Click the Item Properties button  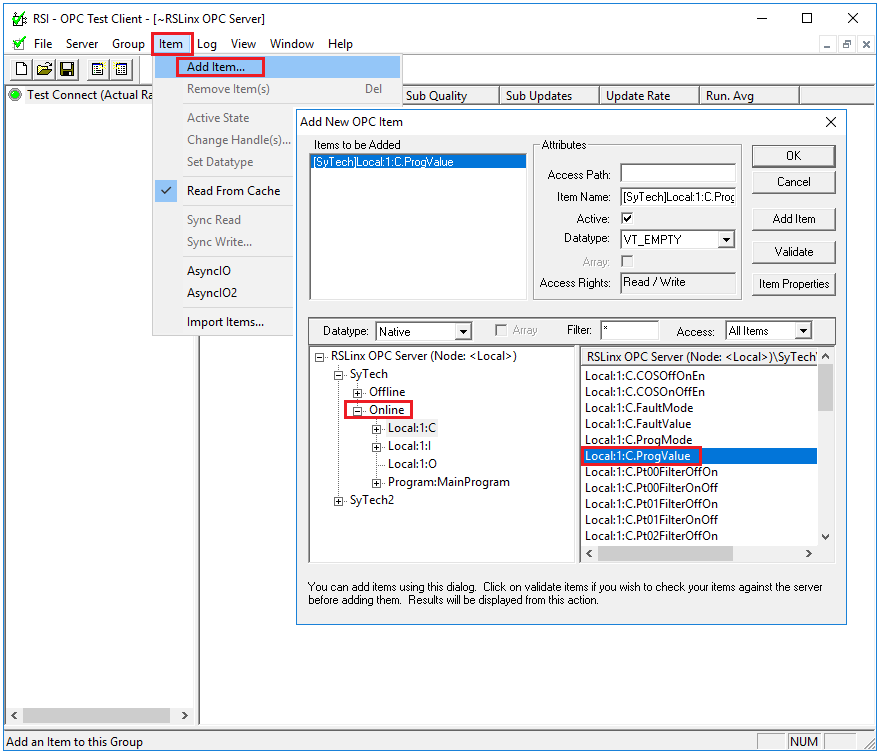793,284
